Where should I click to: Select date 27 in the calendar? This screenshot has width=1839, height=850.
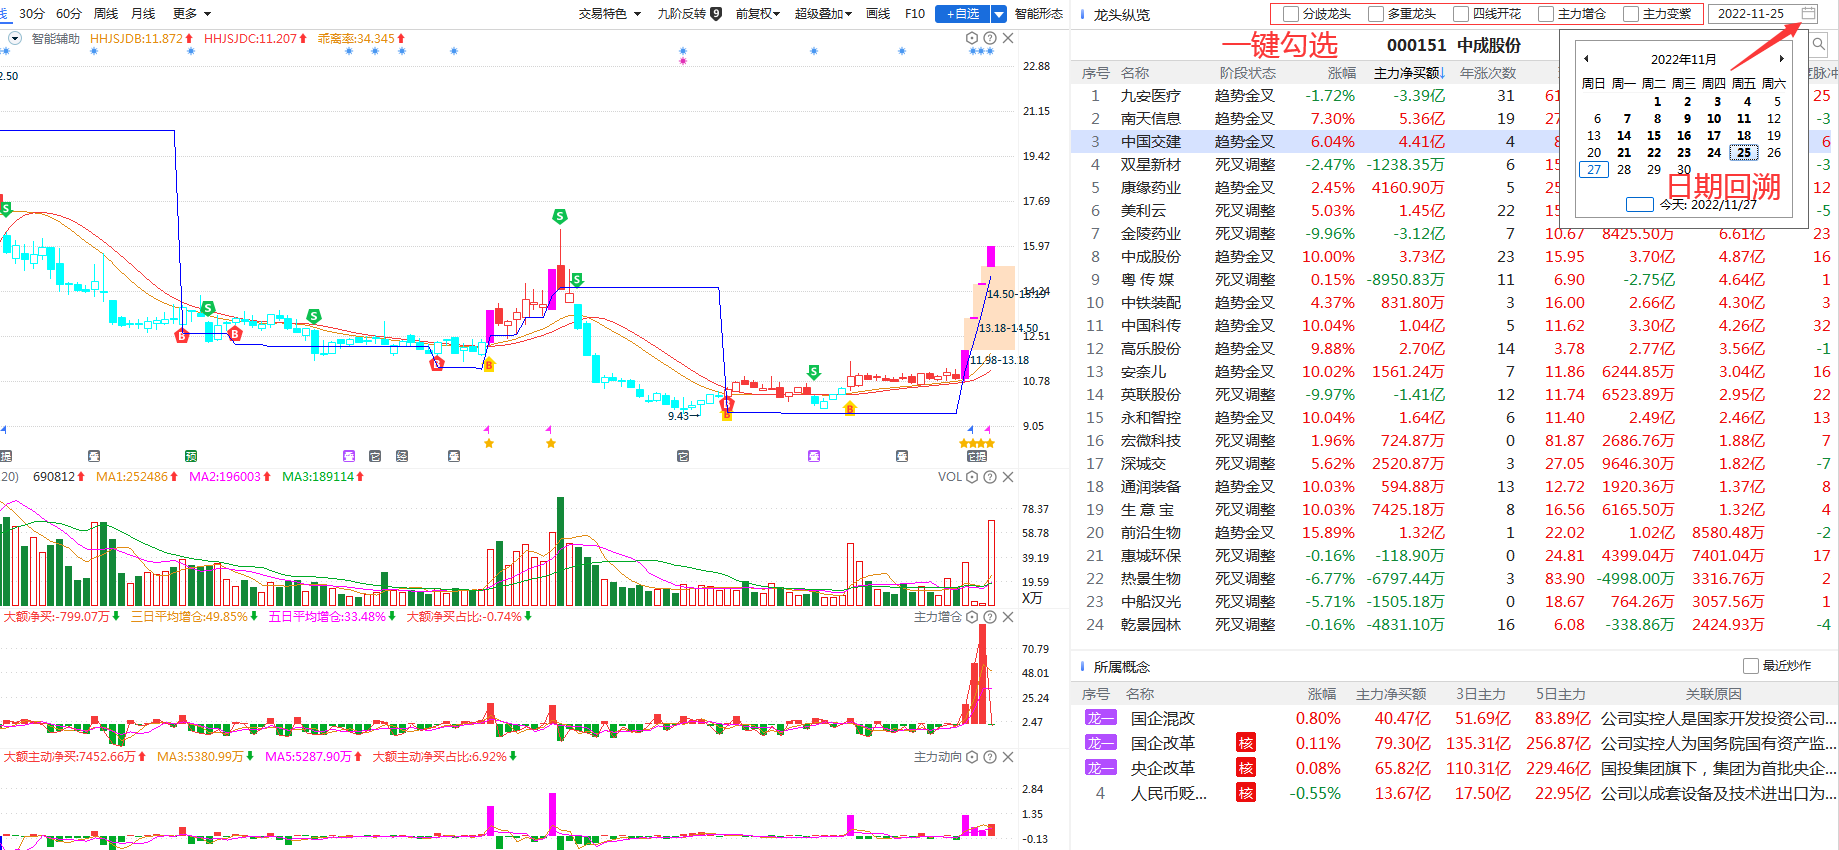[x=1594, y=169]
